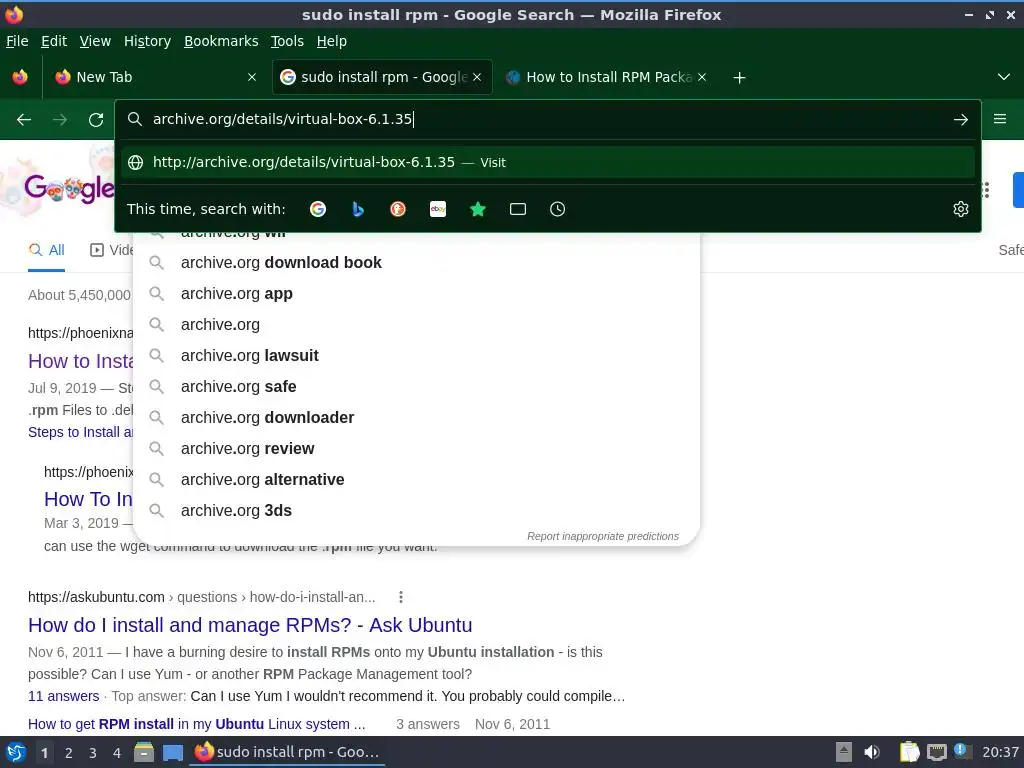Expand the list all tabs chevron
This screenshot has height=768, width=1024.
[x=1004, y=77]
